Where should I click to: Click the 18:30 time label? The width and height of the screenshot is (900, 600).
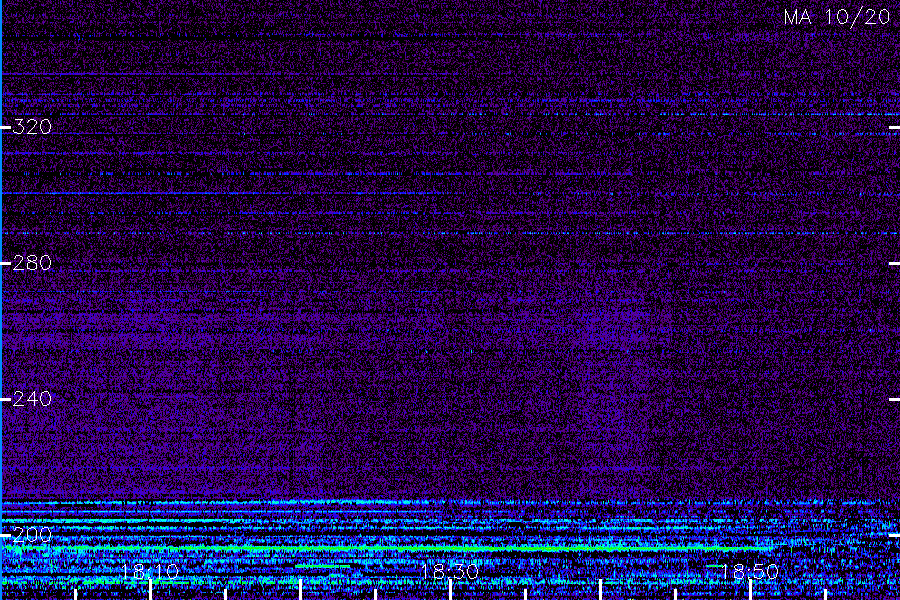pyautogui.click(x=450, y=571)
